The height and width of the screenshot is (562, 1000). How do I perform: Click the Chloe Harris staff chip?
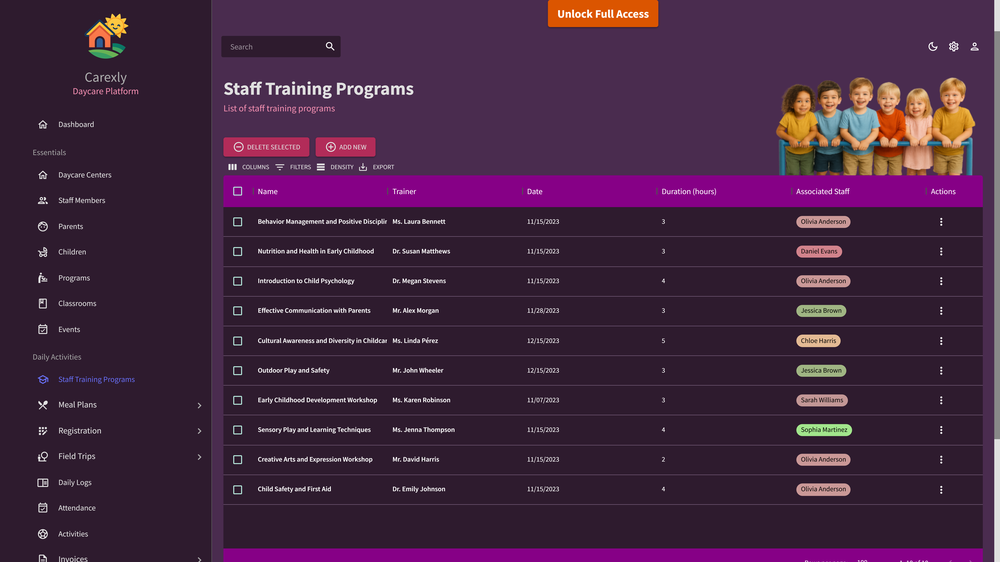pyautogui.click(x=818, y=341)
